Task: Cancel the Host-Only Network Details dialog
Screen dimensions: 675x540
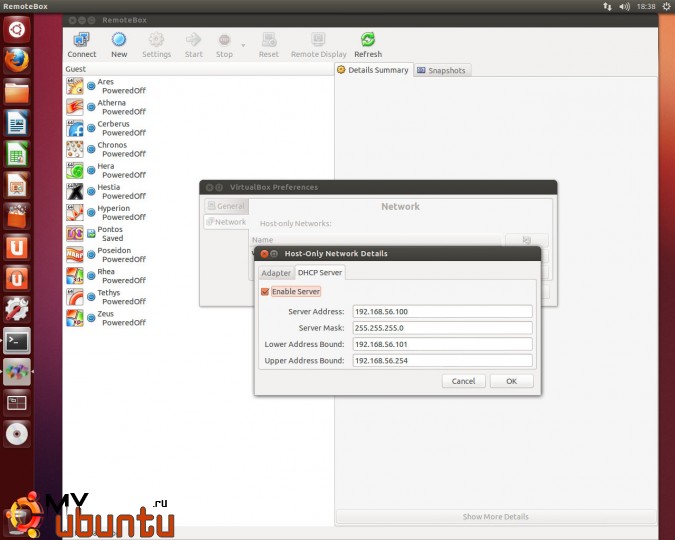Action: (463, 381)
